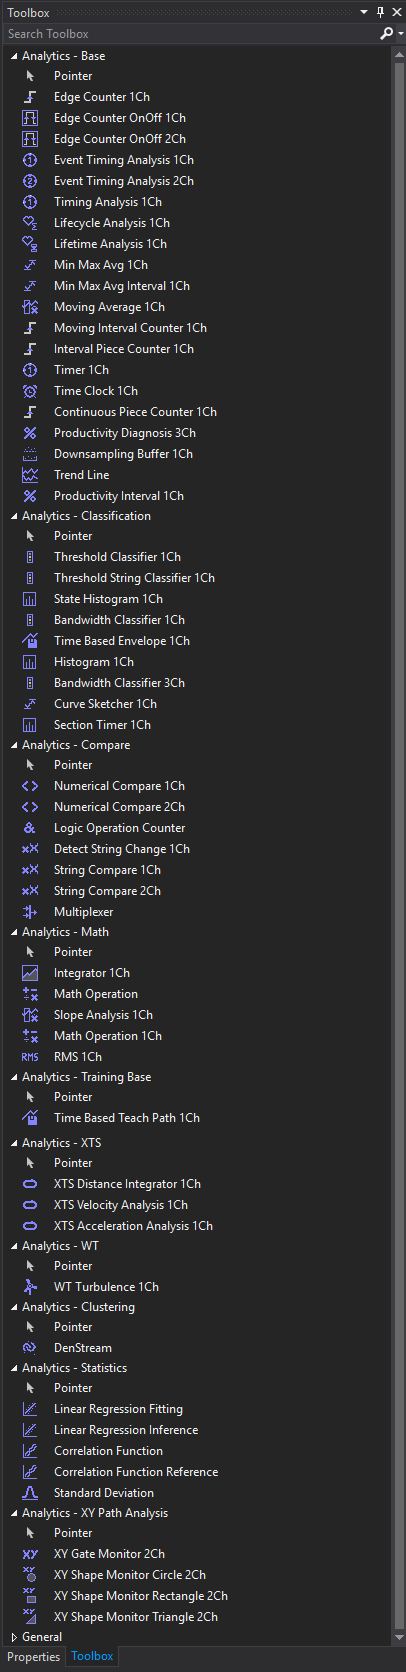Collapse the Analytics - Base group
Image resolution: width=406 pixels, height=1672 pixels.
pos(14,56)
